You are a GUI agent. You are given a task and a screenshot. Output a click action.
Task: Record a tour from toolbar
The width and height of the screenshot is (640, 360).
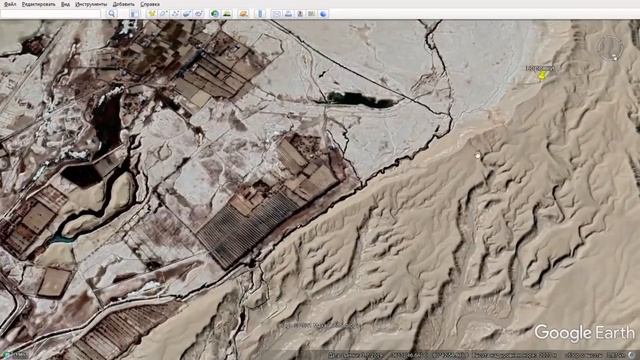click(x=199, y=14)
